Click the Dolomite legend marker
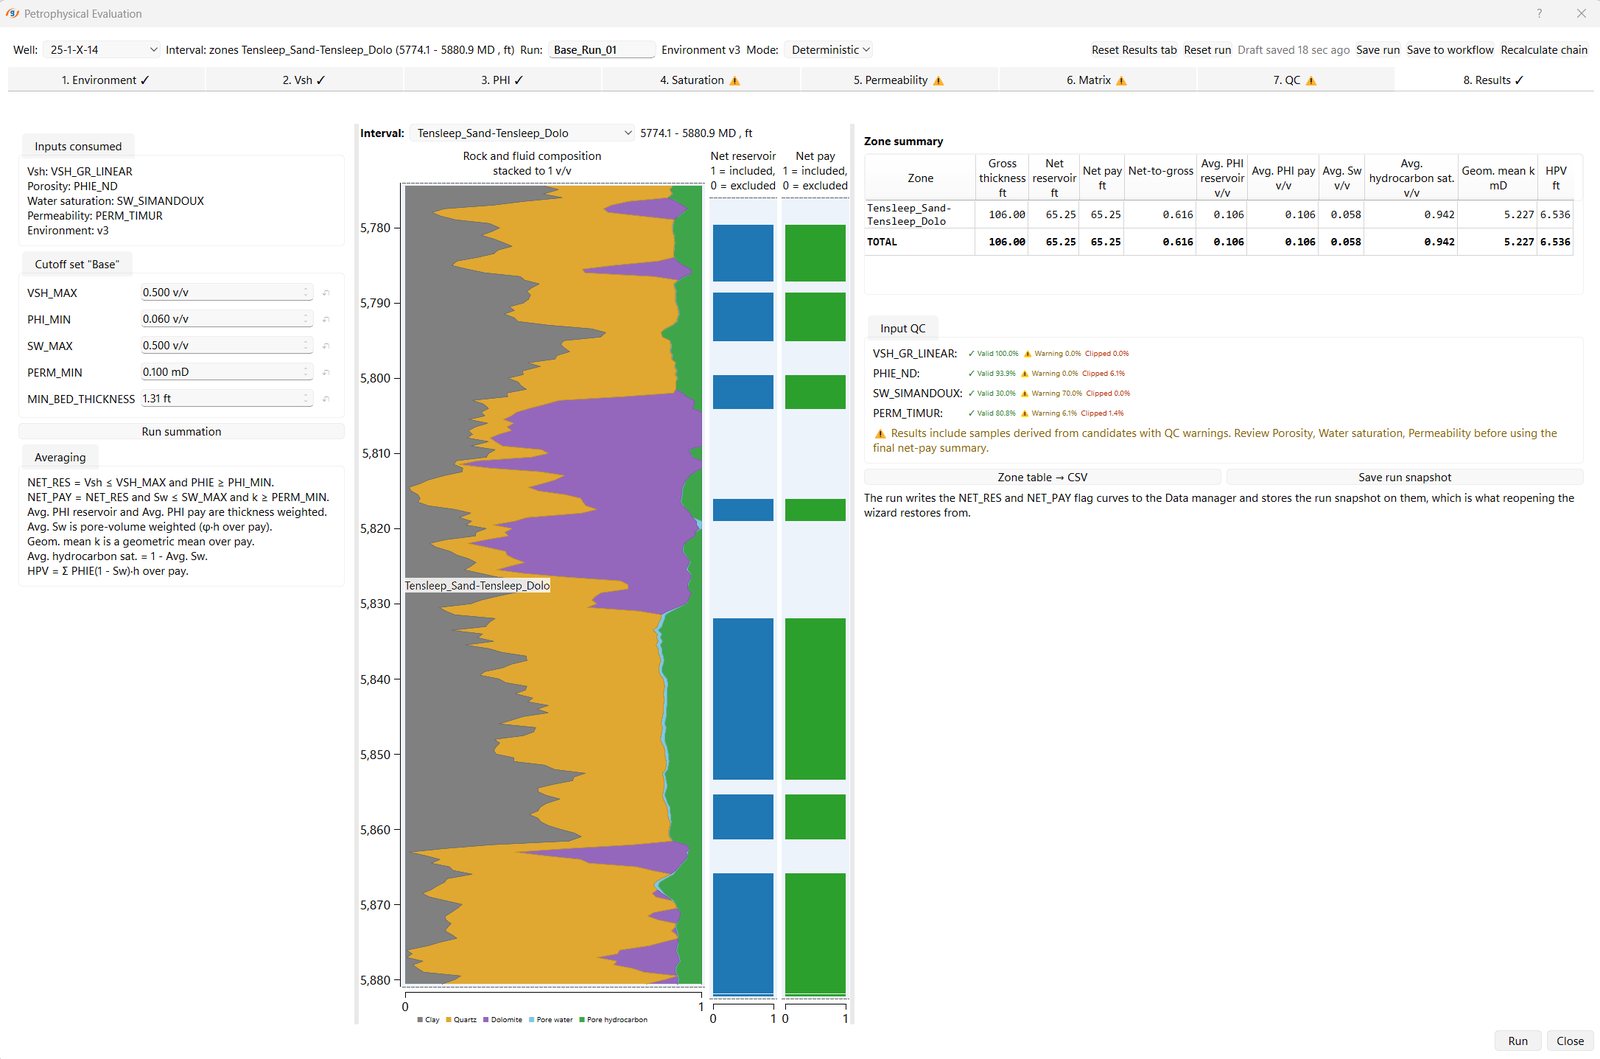The image size is (1600, 1059). click(x=486, y=1020)
